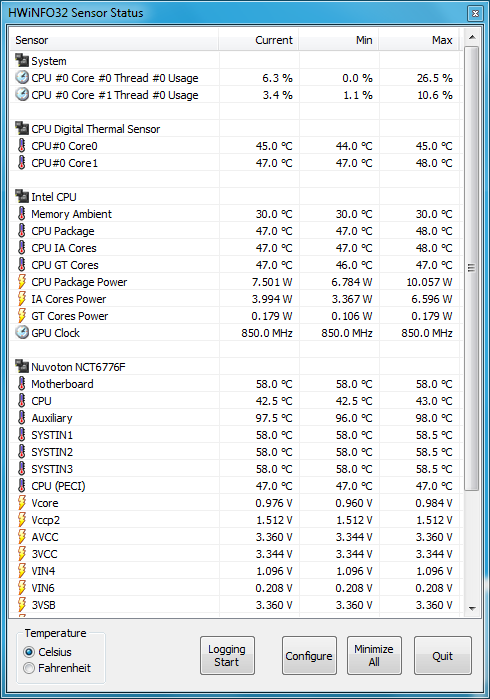
Task: Click the System group chip icon
Action: pyautogui.click(x=21, y=60)
